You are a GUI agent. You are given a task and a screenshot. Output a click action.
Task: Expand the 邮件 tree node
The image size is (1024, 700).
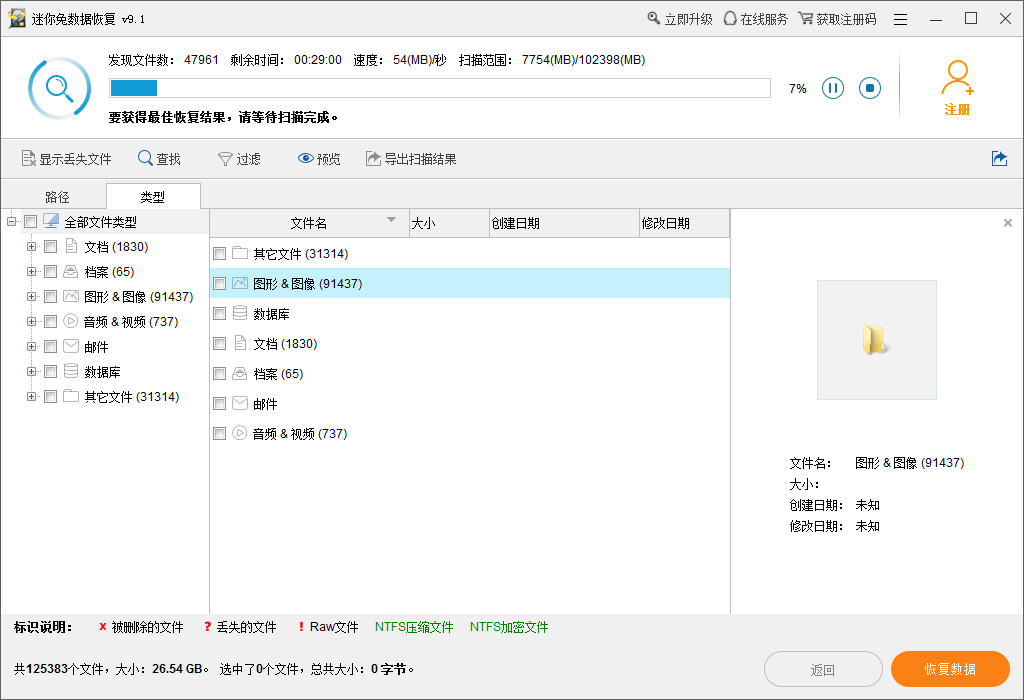coord(31,346)
